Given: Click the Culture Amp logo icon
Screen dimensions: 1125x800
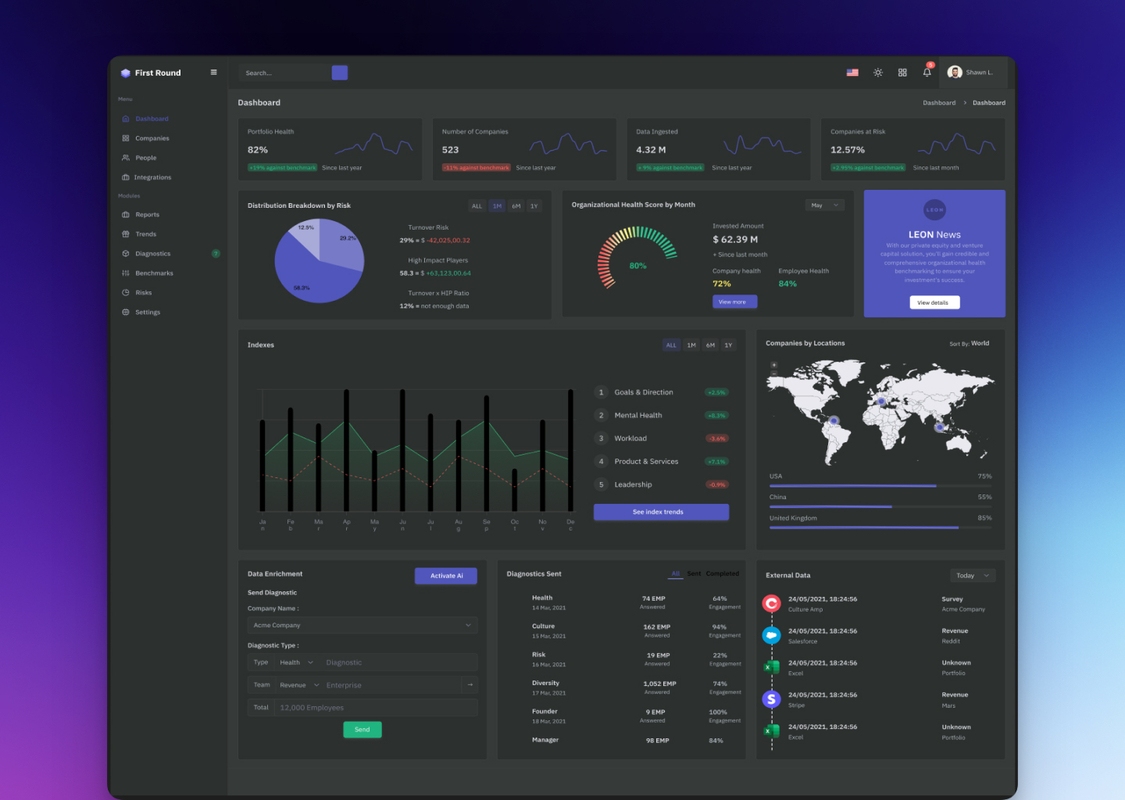Looking at the screenshot, I should coord(771,603).
